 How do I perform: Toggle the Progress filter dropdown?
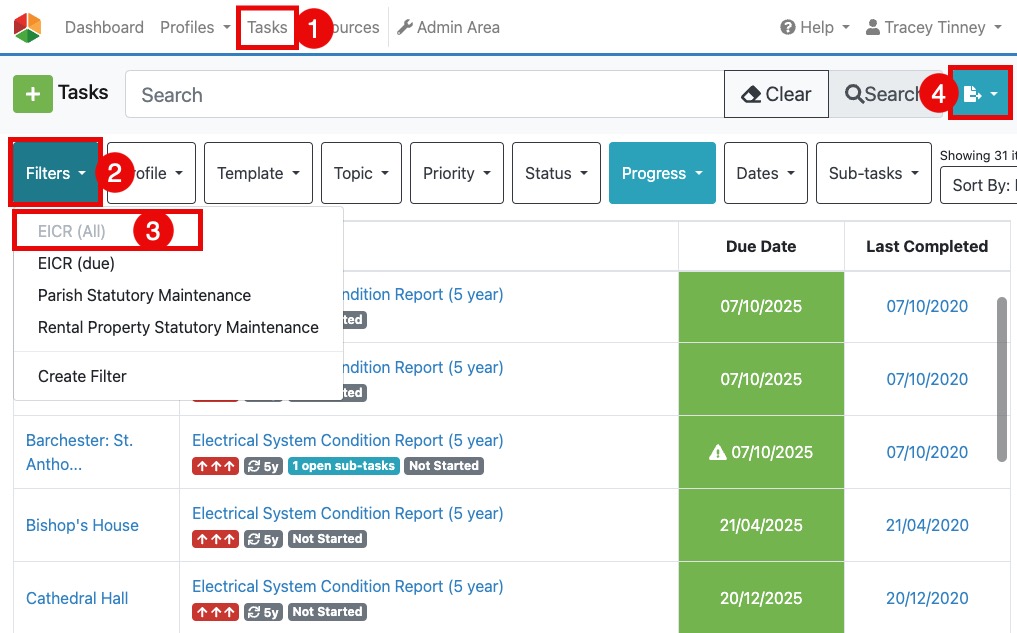coord(661,173)
